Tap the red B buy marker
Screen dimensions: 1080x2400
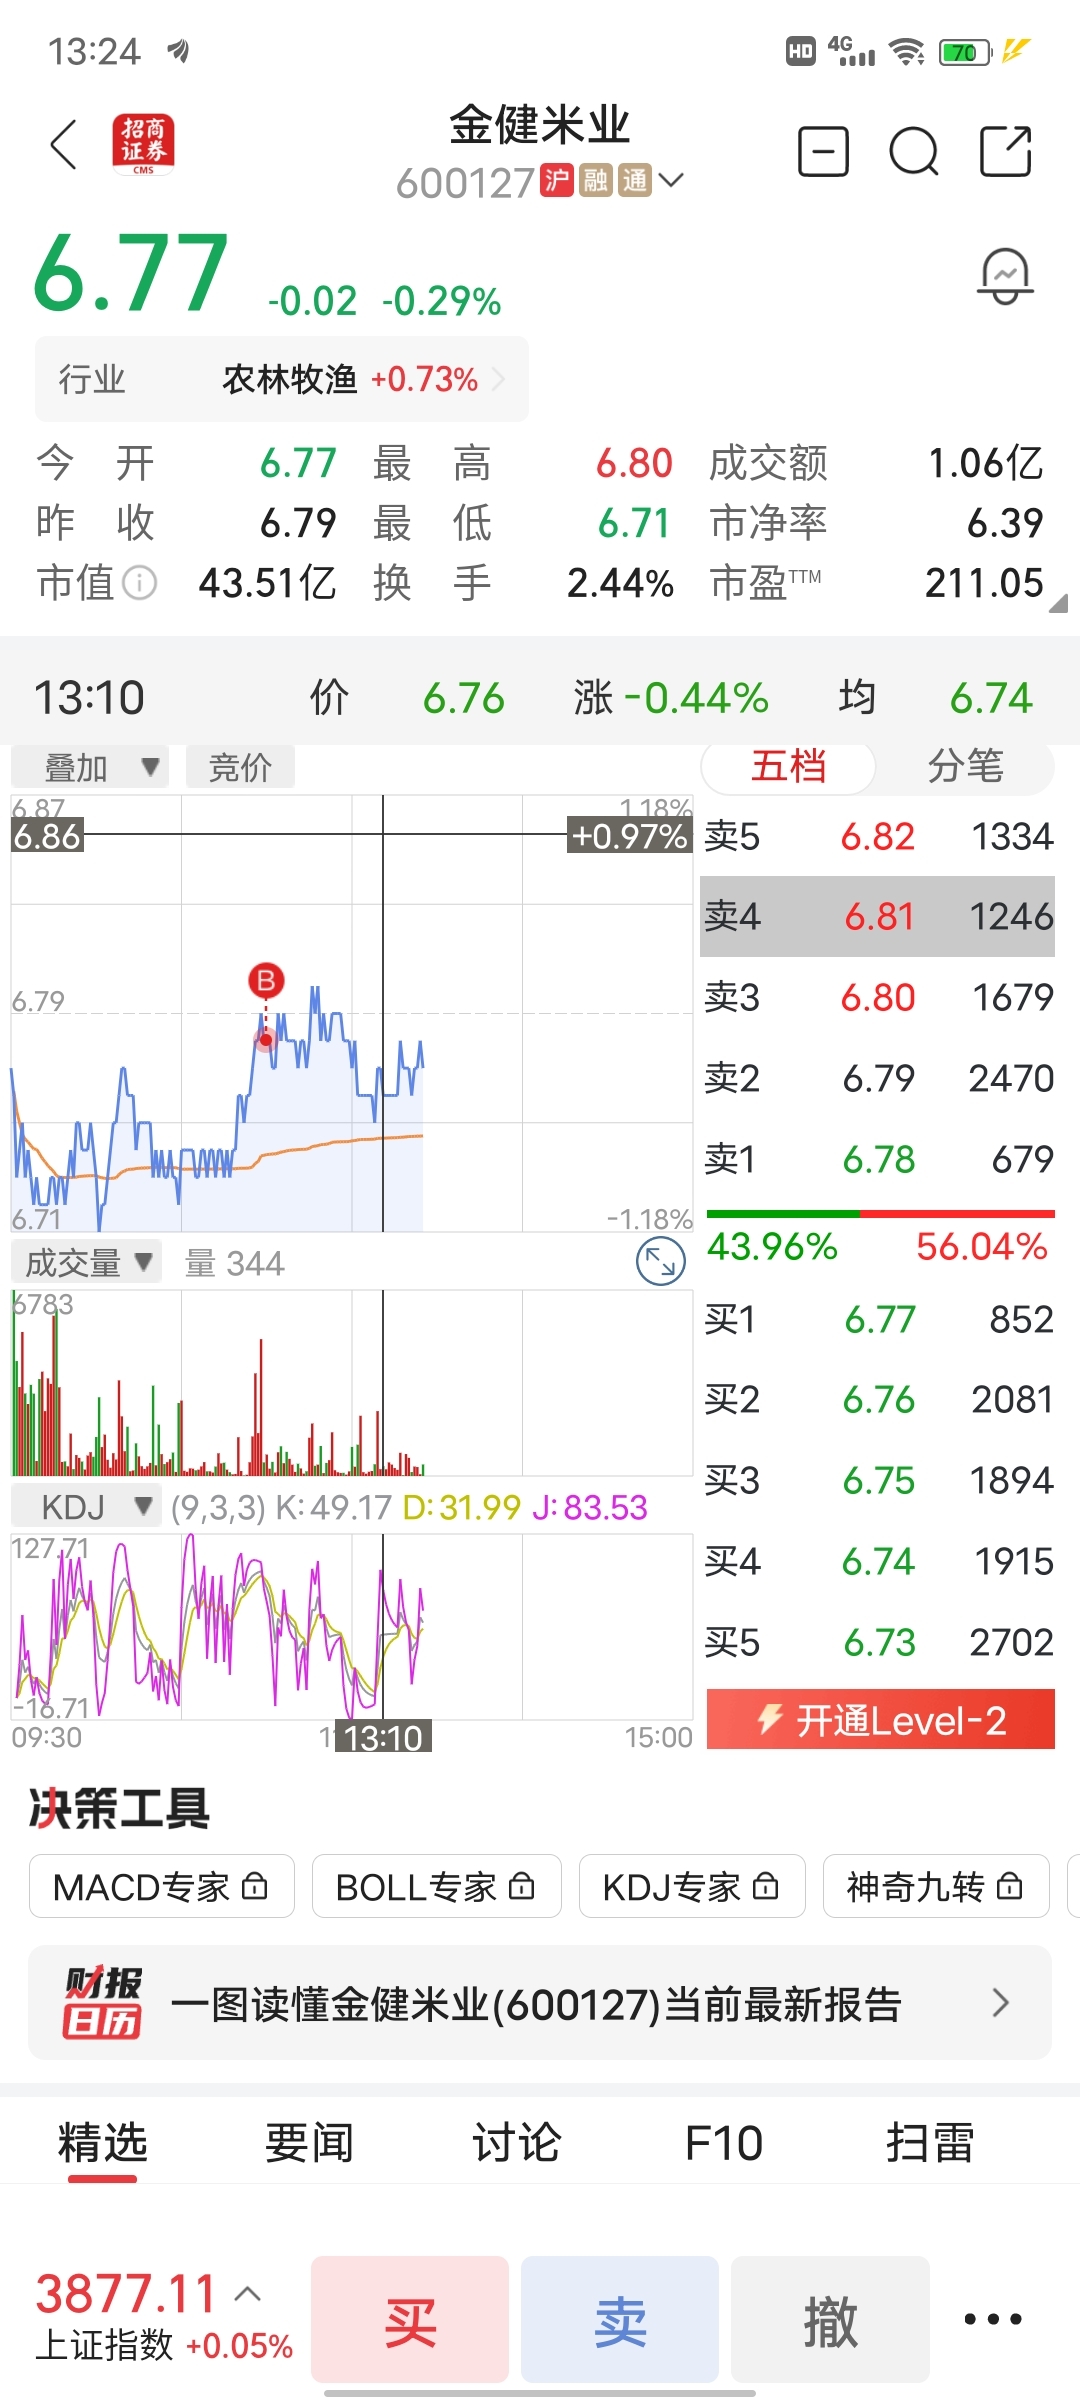pos(266,980)
